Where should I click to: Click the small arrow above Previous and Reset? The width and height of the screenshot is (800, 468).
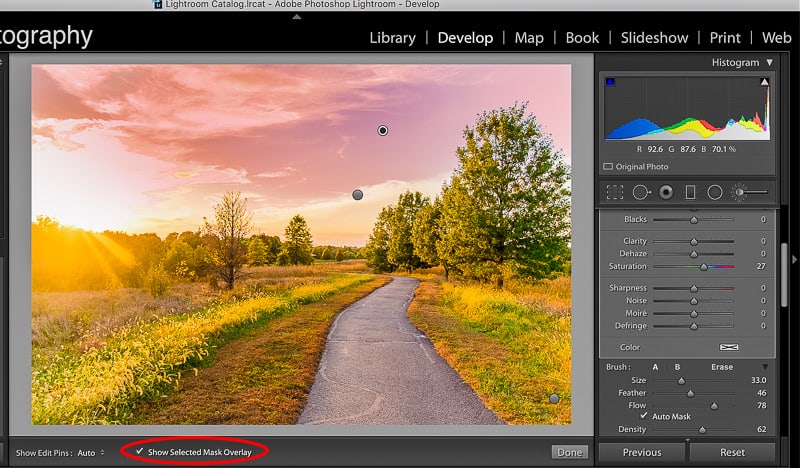click(x=687, y=439)
